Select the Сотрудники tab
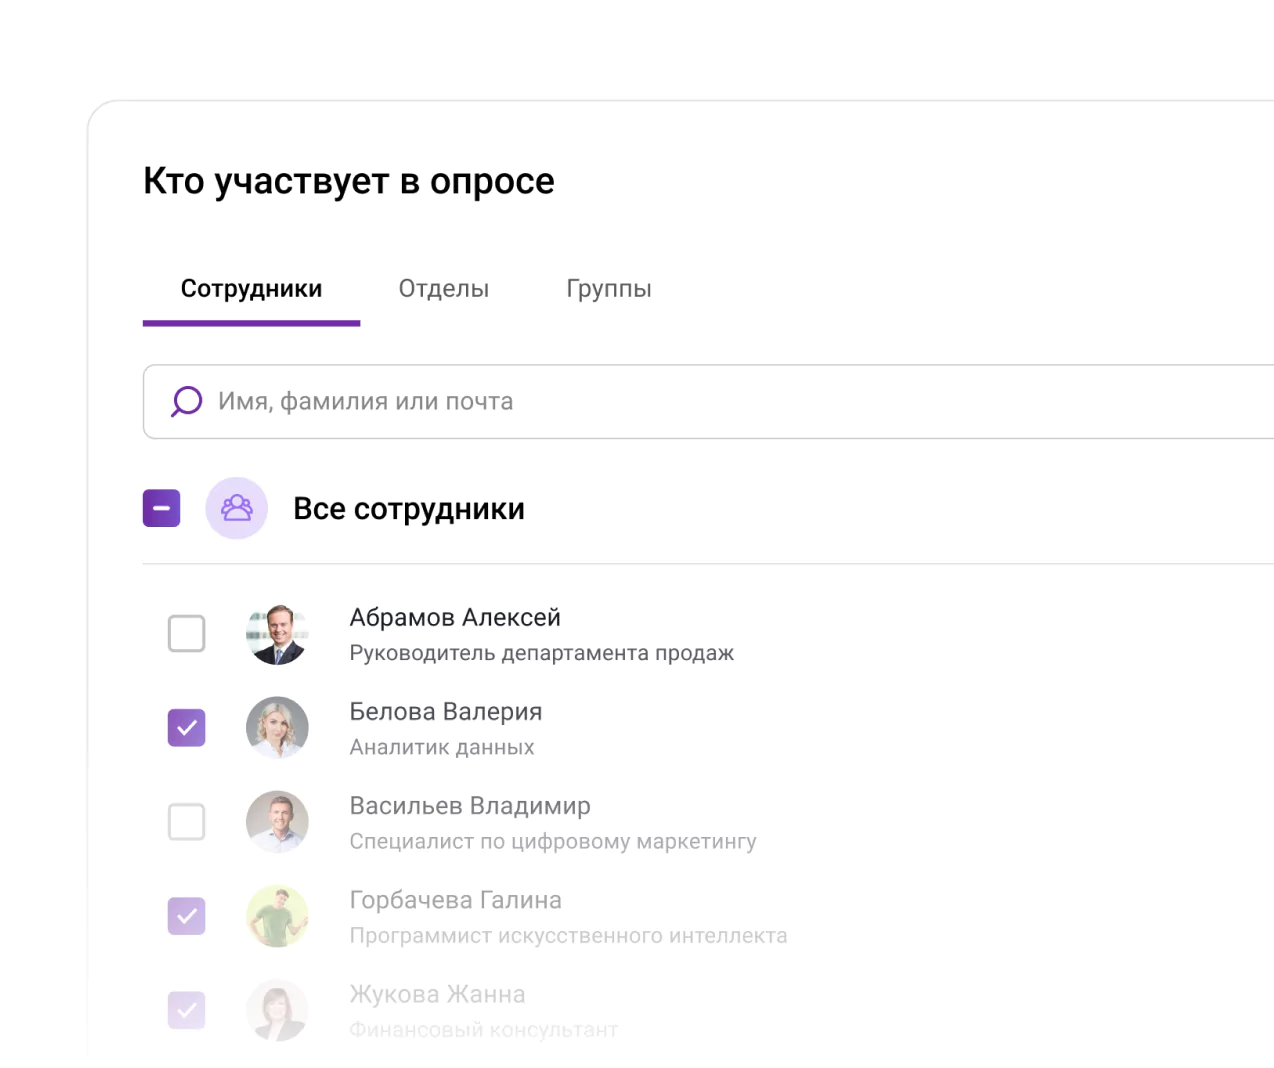This screenshot has height=1068, width=1274. [250, 288]
